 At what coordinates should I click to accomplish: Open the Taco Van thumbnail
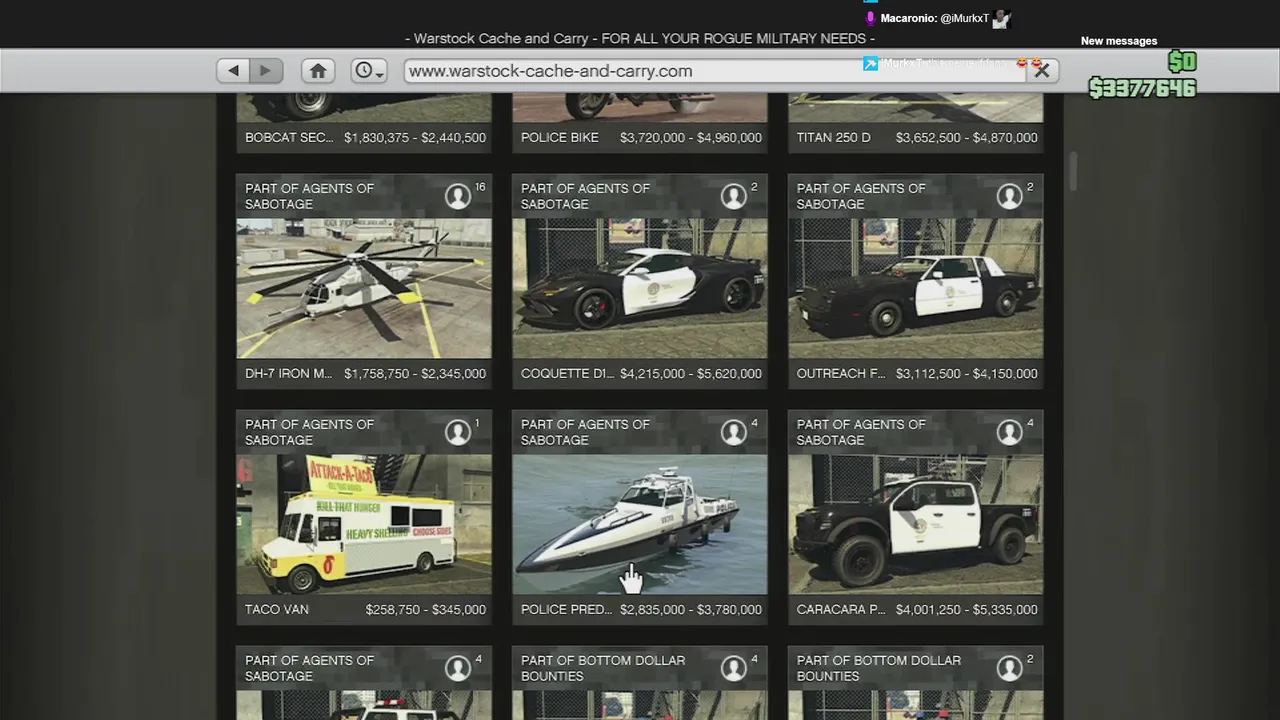(x=364, y=524)
